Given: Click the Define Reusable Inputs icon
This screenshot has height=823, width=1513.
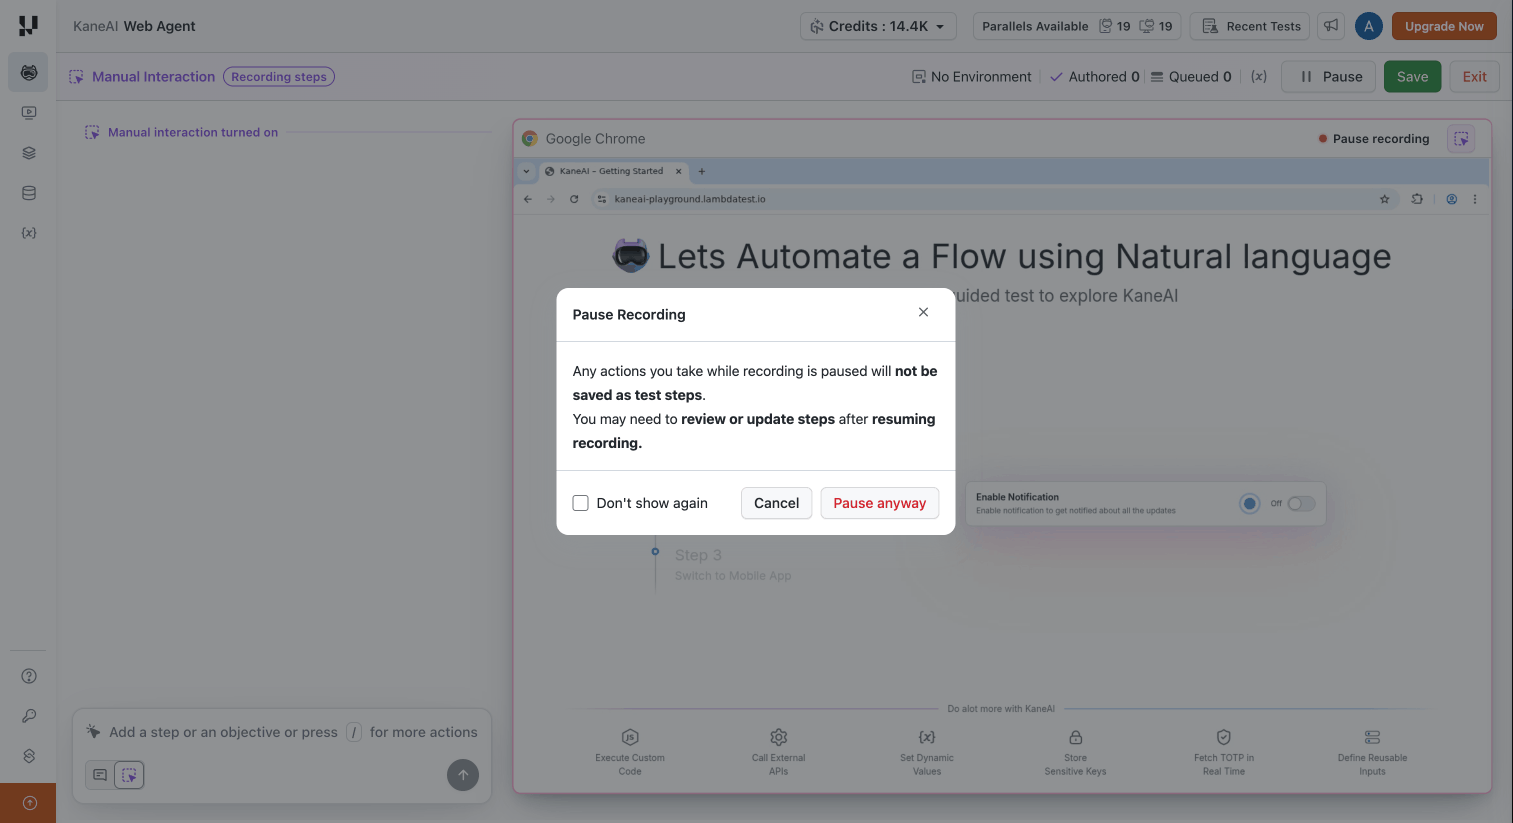Looking at the screenshot, I should click(x=1373, y=738).
